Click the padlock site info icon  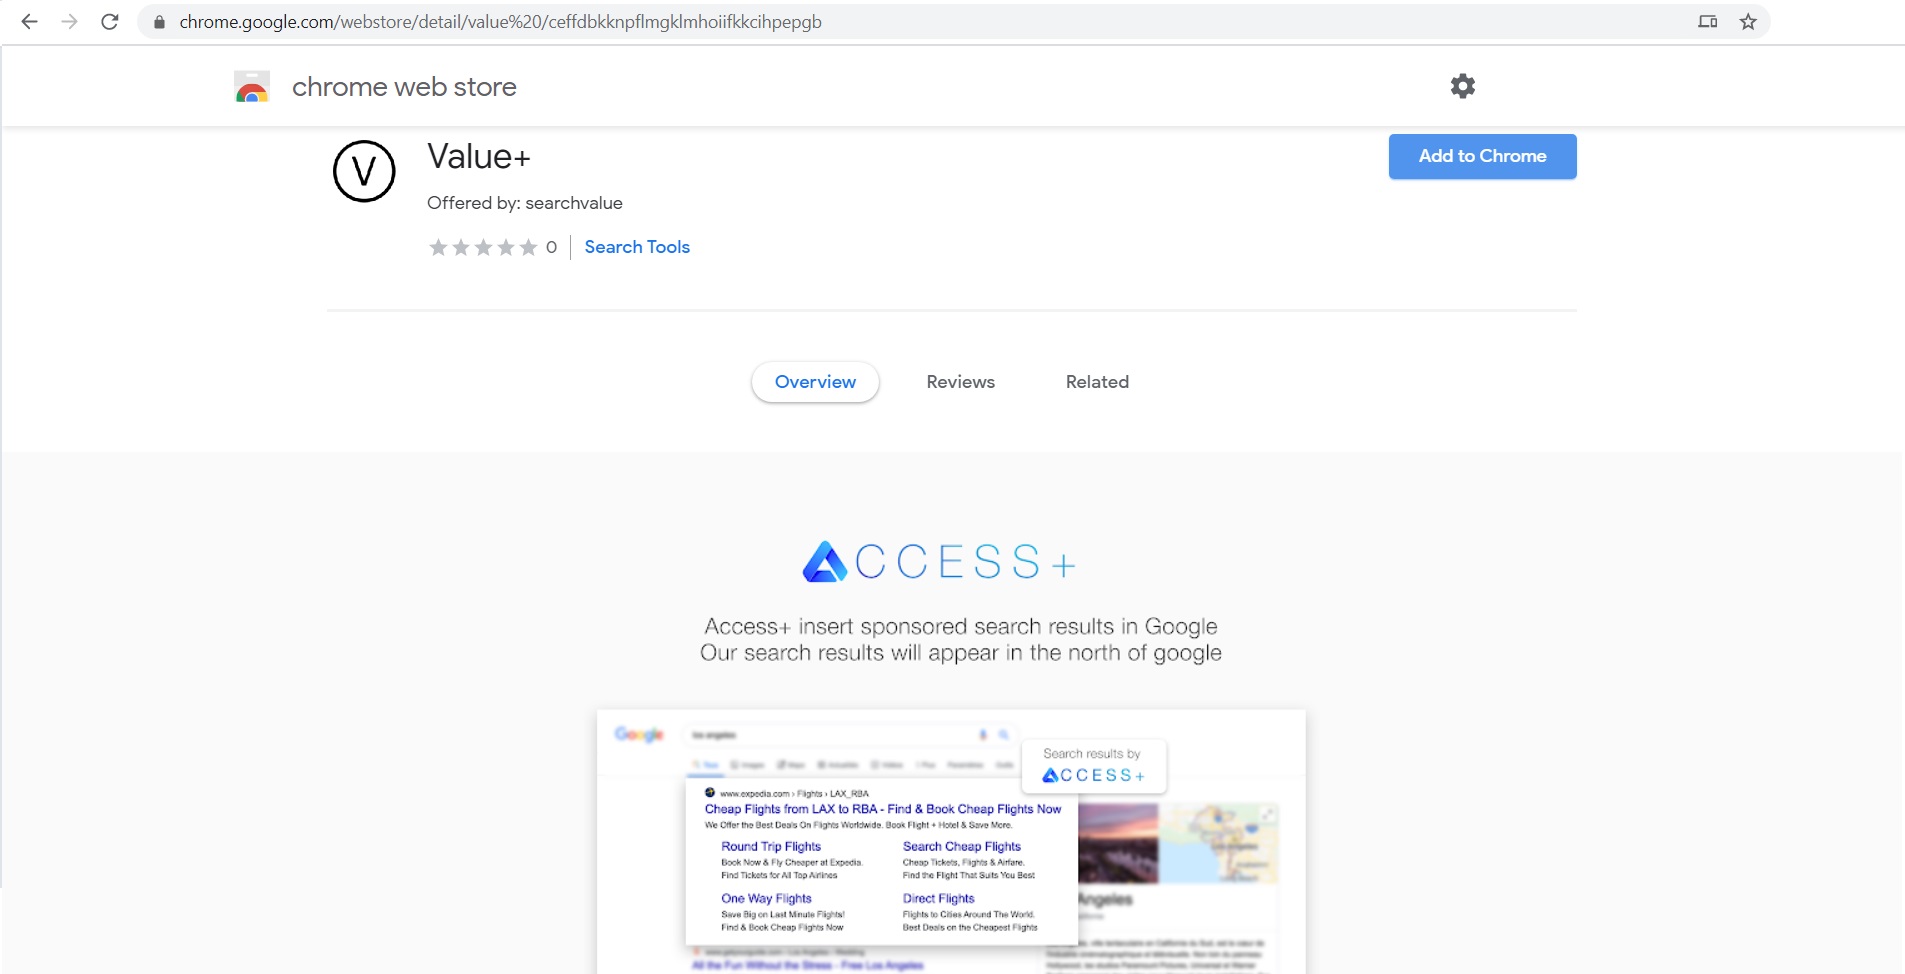coord(159,22)
